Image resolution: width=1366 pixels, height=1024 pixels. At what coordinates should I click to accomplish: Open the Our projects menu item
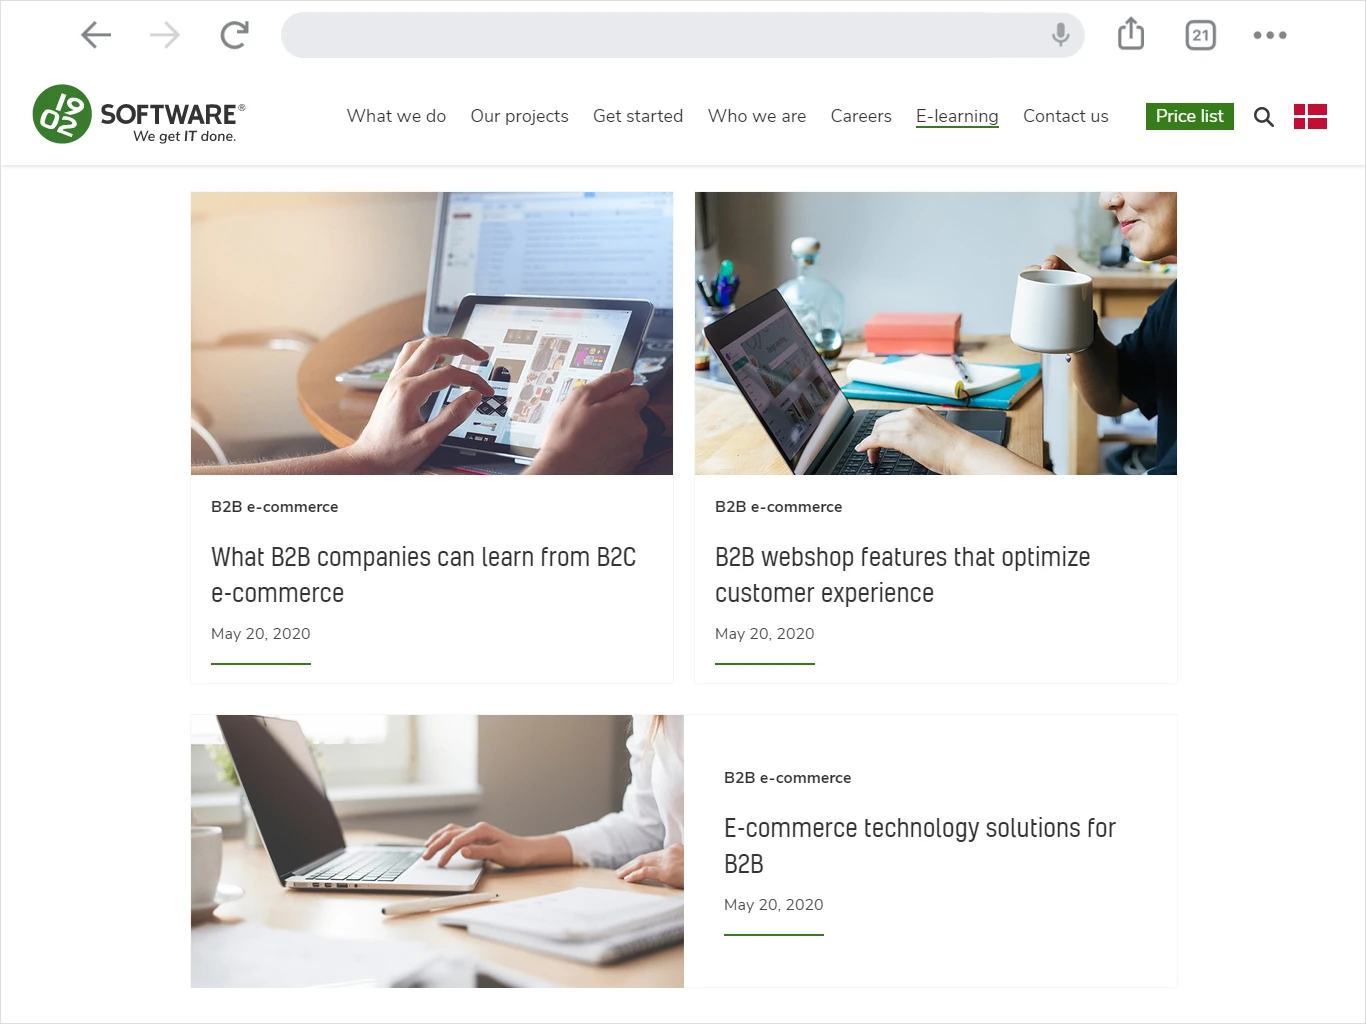519,116
